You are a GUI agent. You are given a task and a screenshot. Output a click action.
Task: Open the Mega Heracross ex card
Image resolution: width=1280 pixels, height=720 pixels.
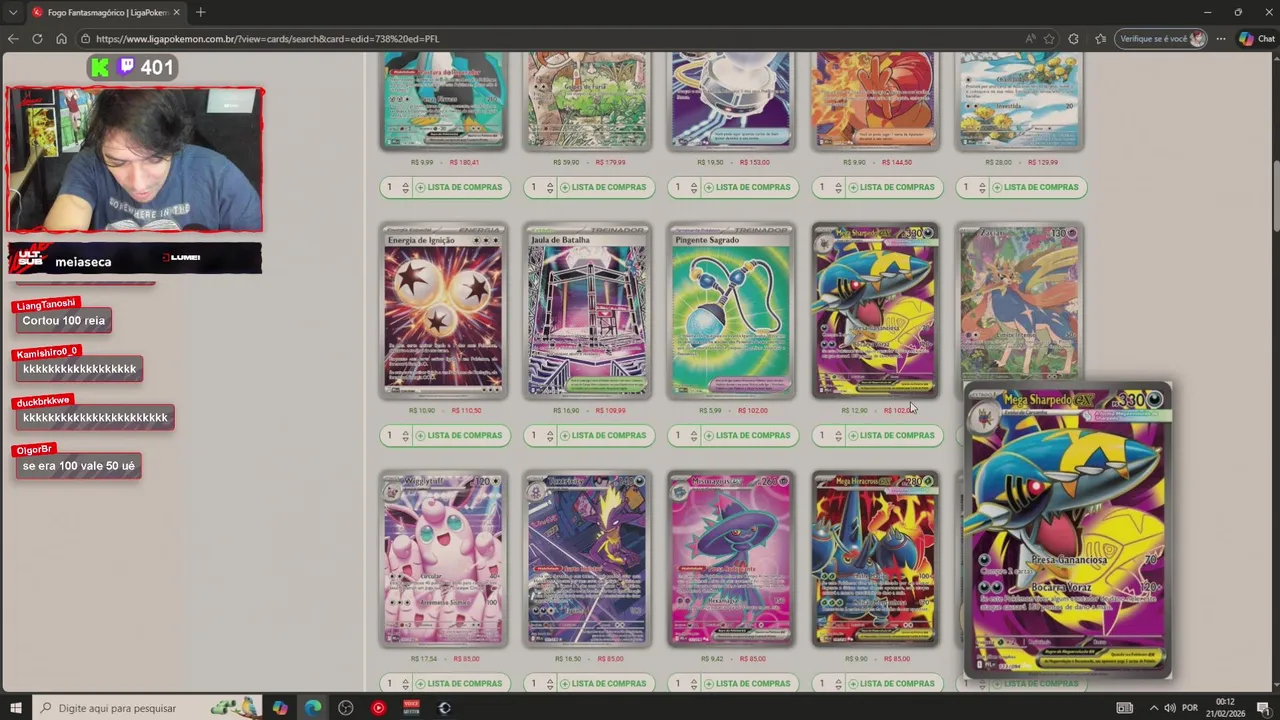875,559
